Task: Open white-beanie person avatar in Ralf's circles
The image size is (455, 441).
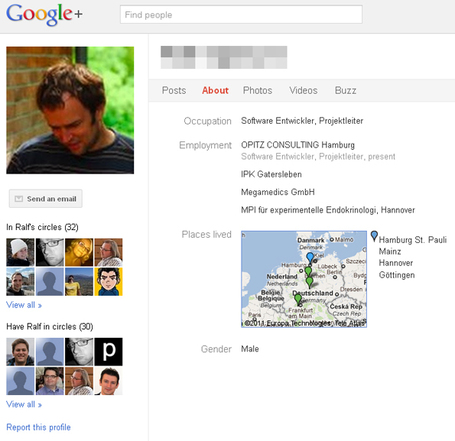Action: point(20,252)
